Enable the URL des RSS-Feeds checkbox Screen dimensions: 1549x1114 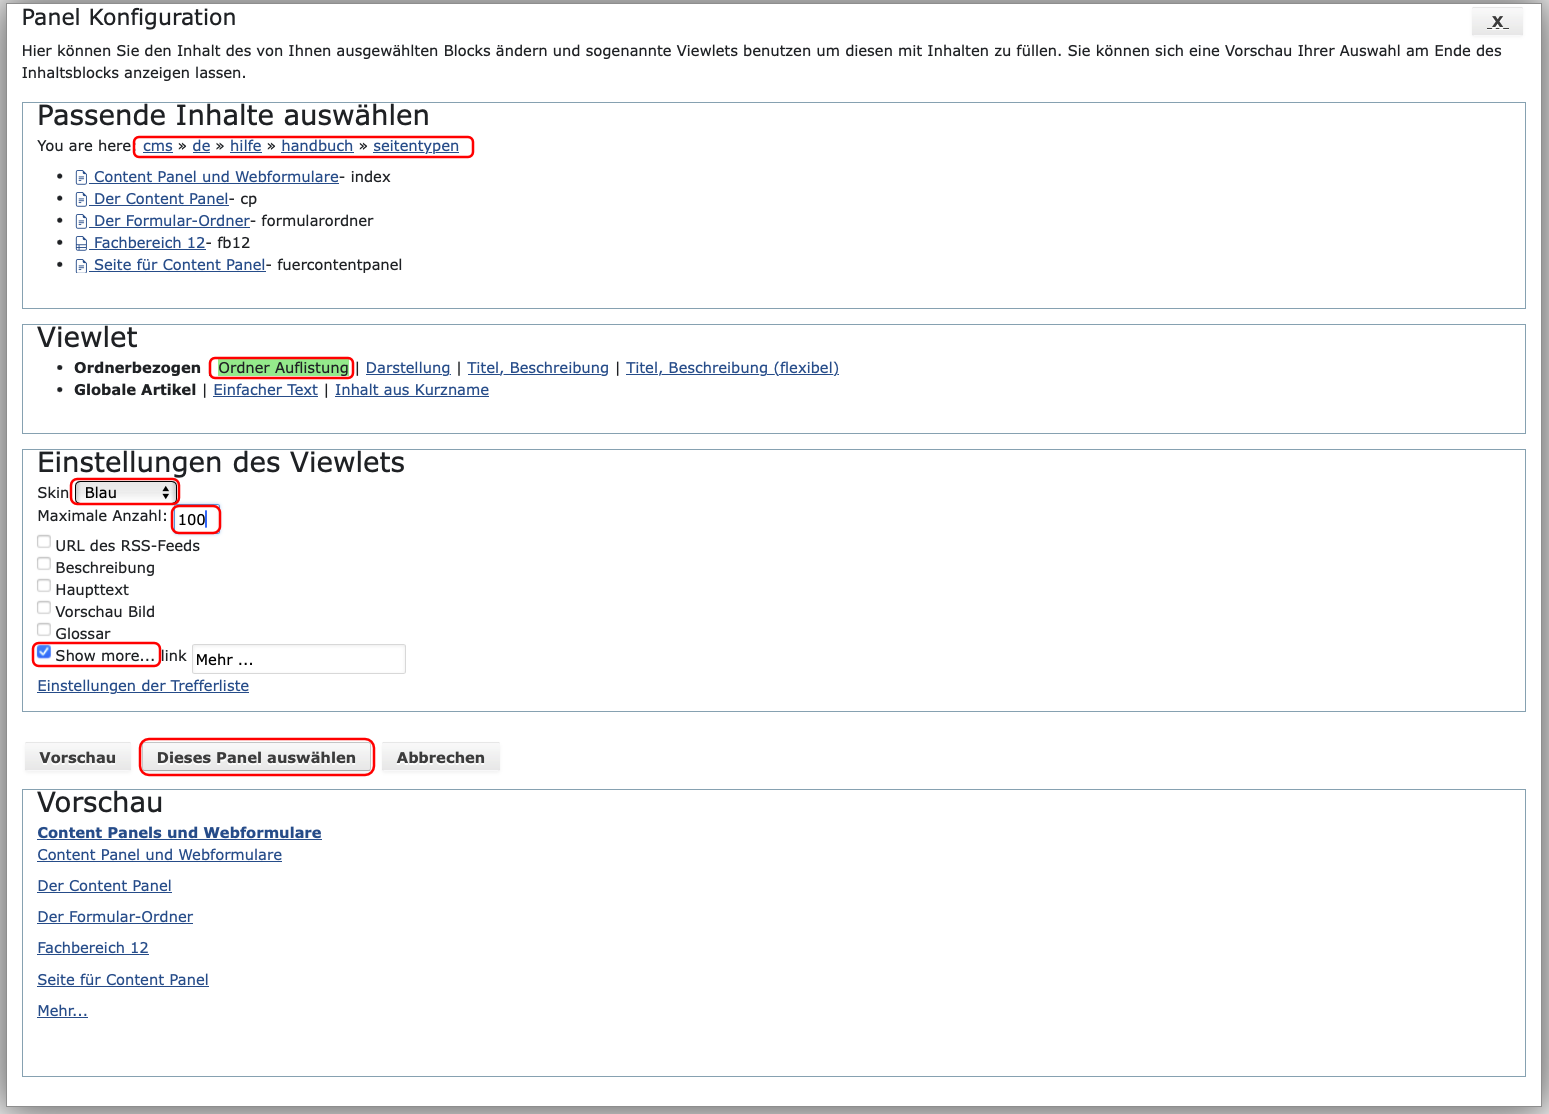tap(44, 542)
